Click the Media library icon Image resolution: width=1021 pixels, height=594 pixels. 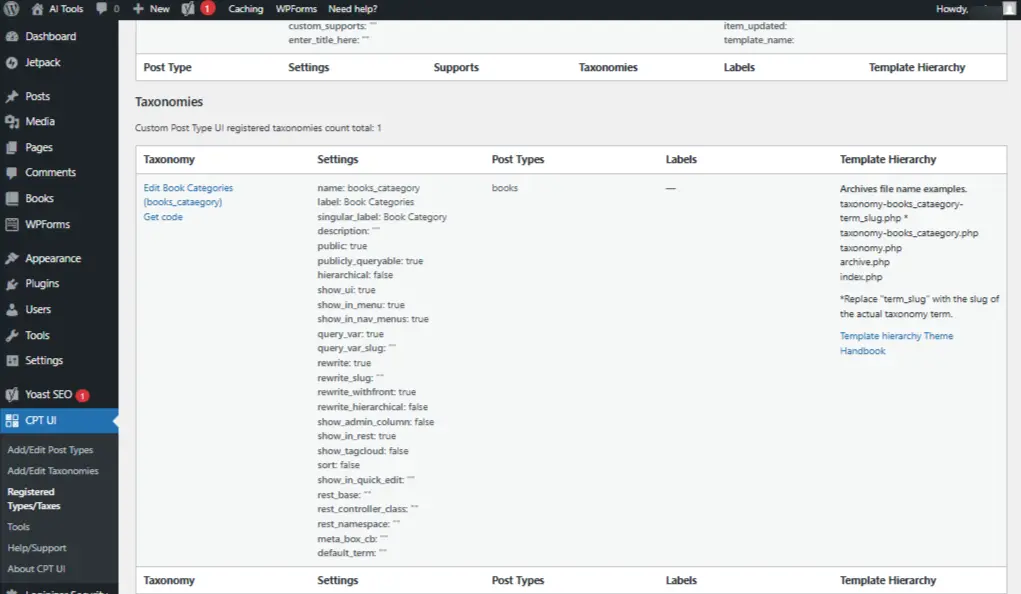click(x=12, y=122)
